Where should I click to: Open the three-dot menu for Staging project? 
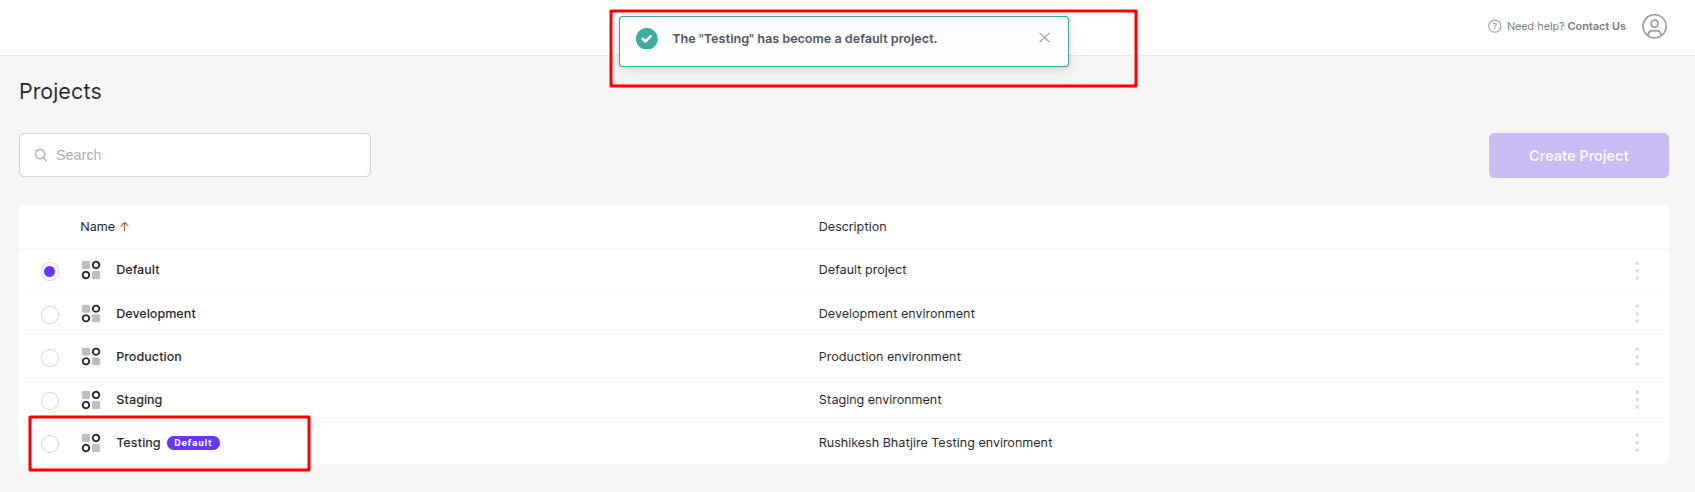coord(1637,400)
